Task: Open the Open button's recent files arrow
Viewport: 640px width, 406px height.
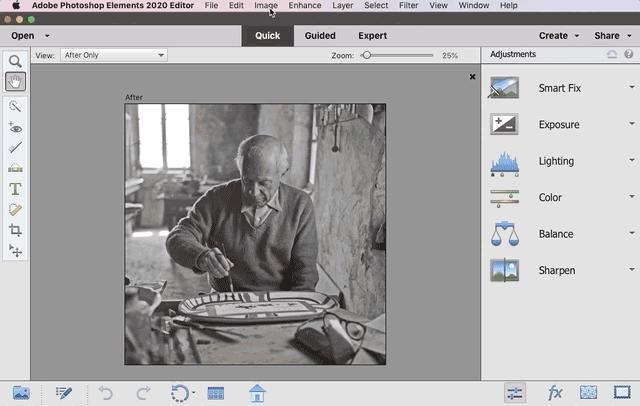Action: tap(47, 36)
